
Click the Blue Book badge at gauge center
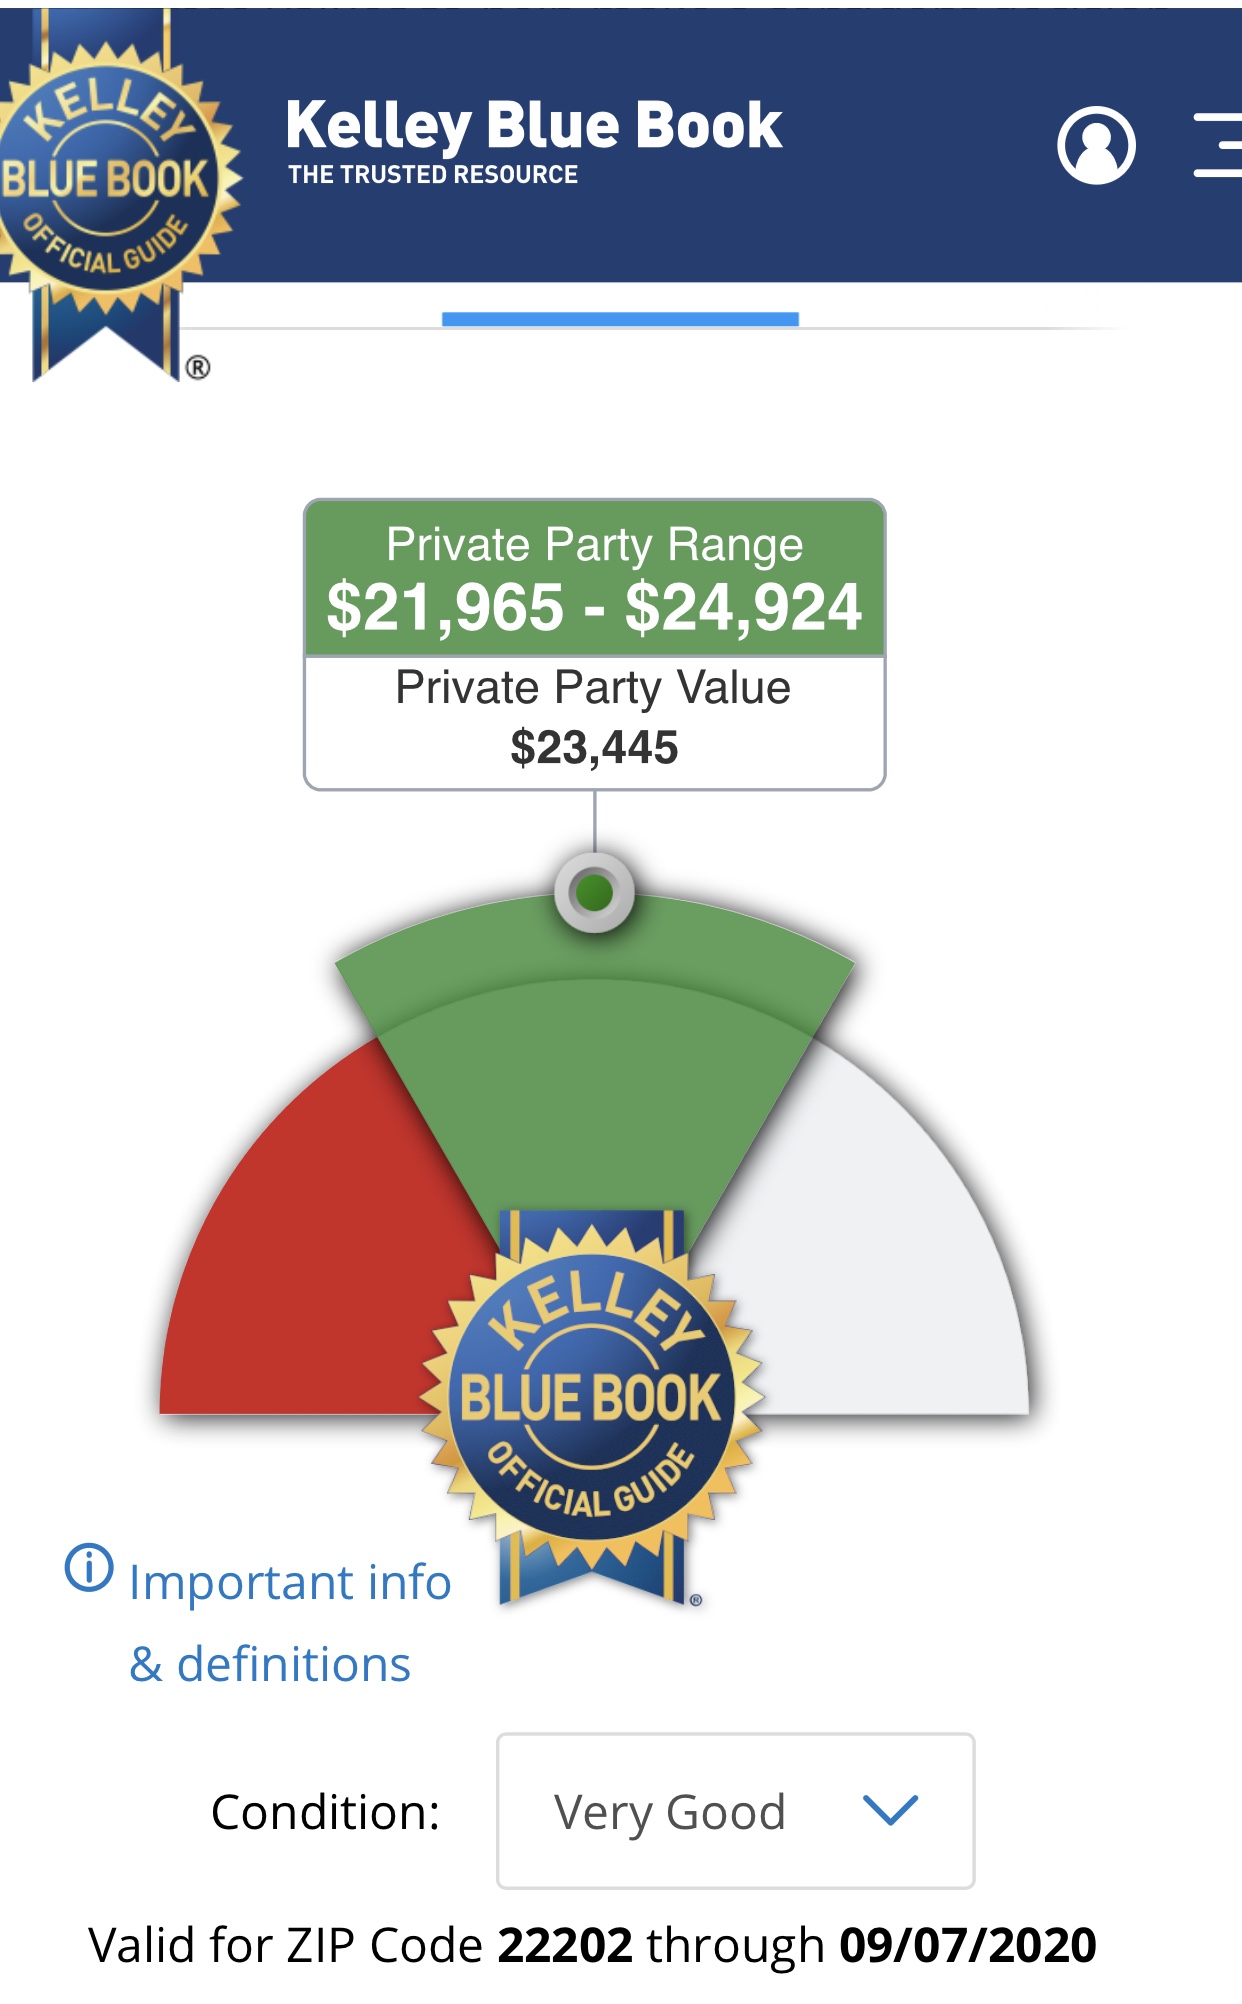click(x=591, y=1397)
